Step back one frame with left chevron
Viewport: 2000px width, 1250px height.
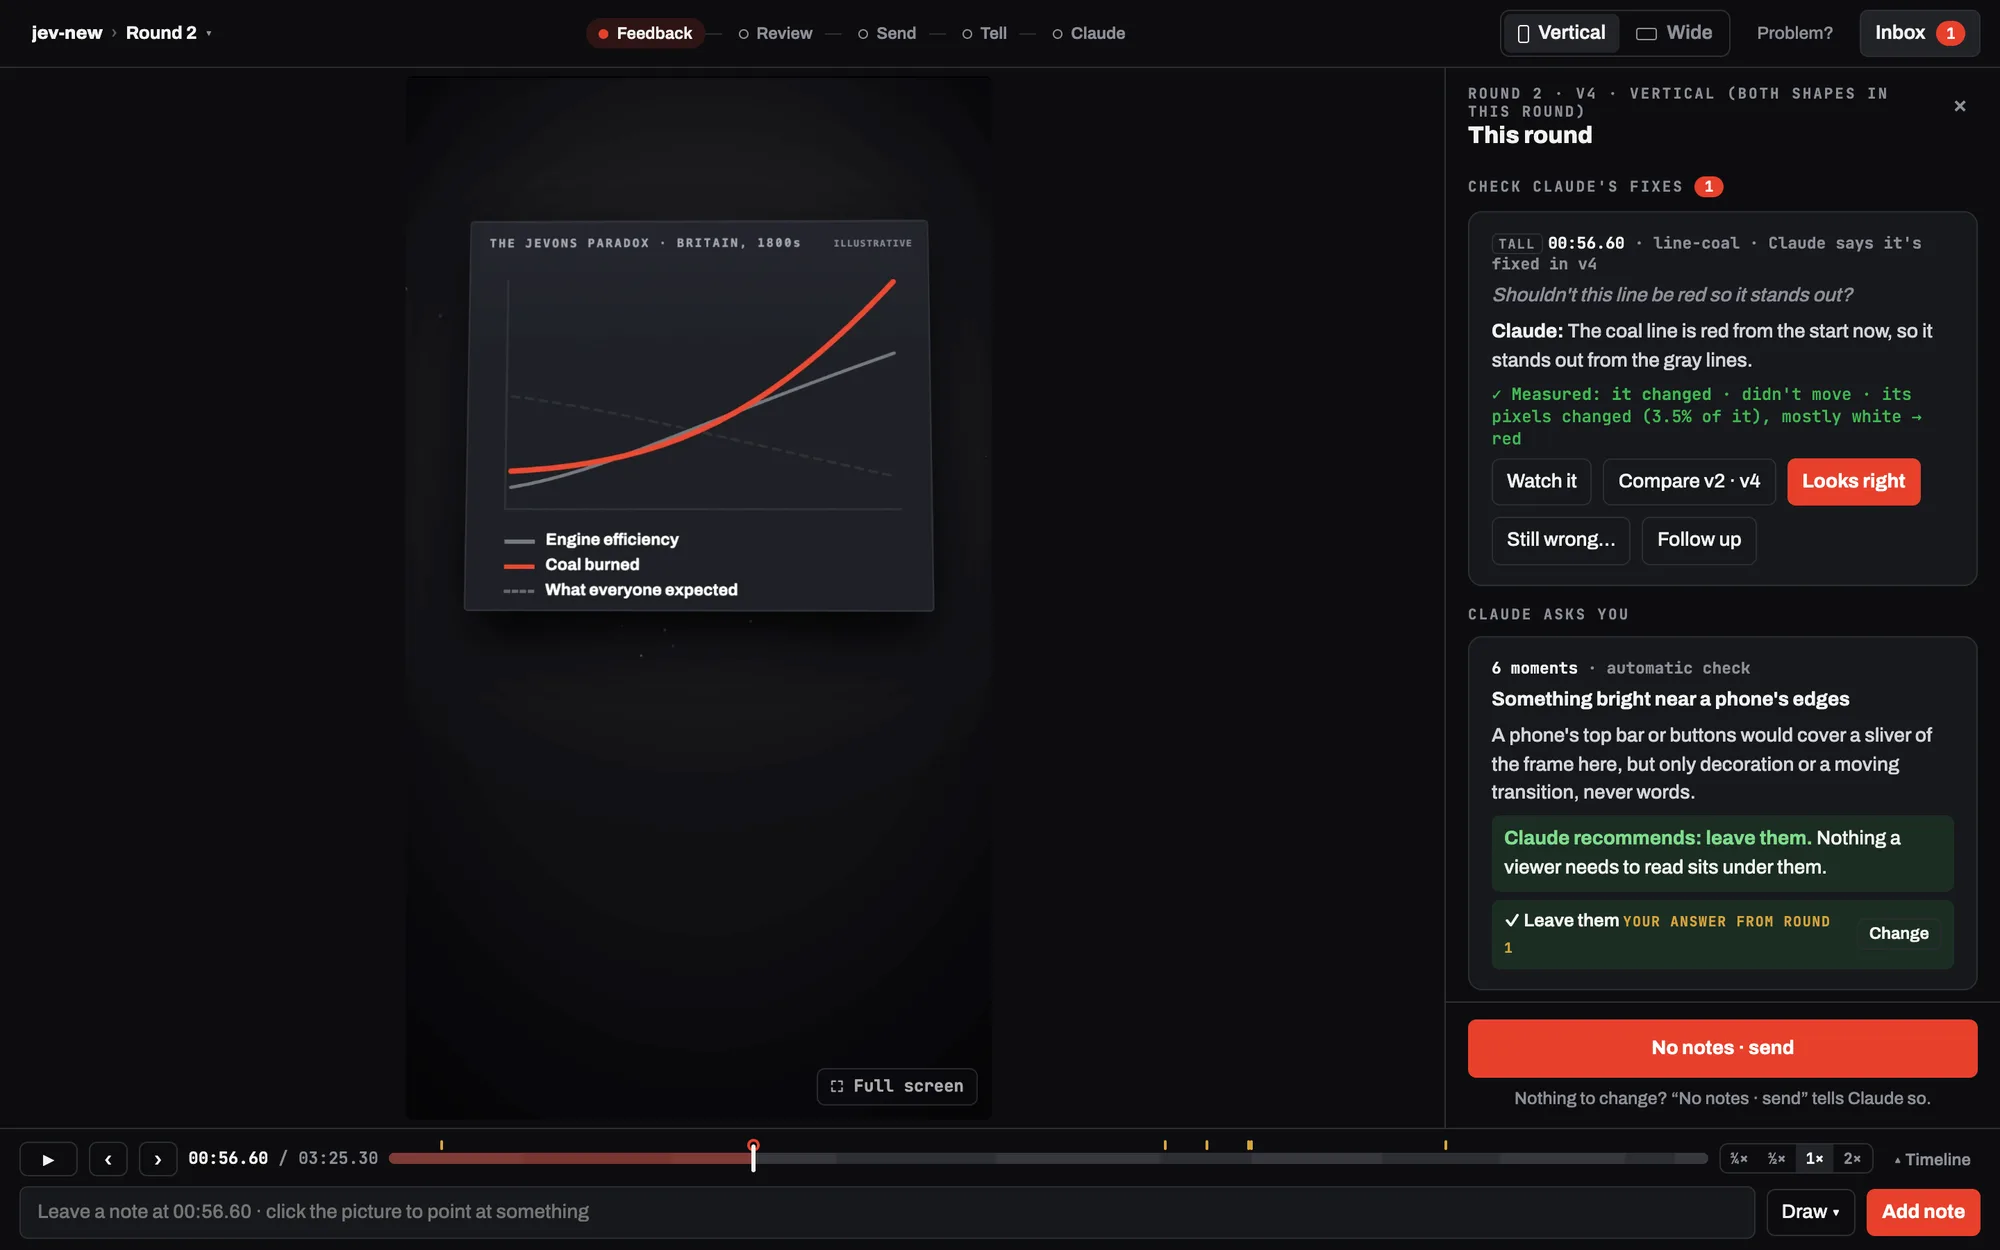point(108,1159)
